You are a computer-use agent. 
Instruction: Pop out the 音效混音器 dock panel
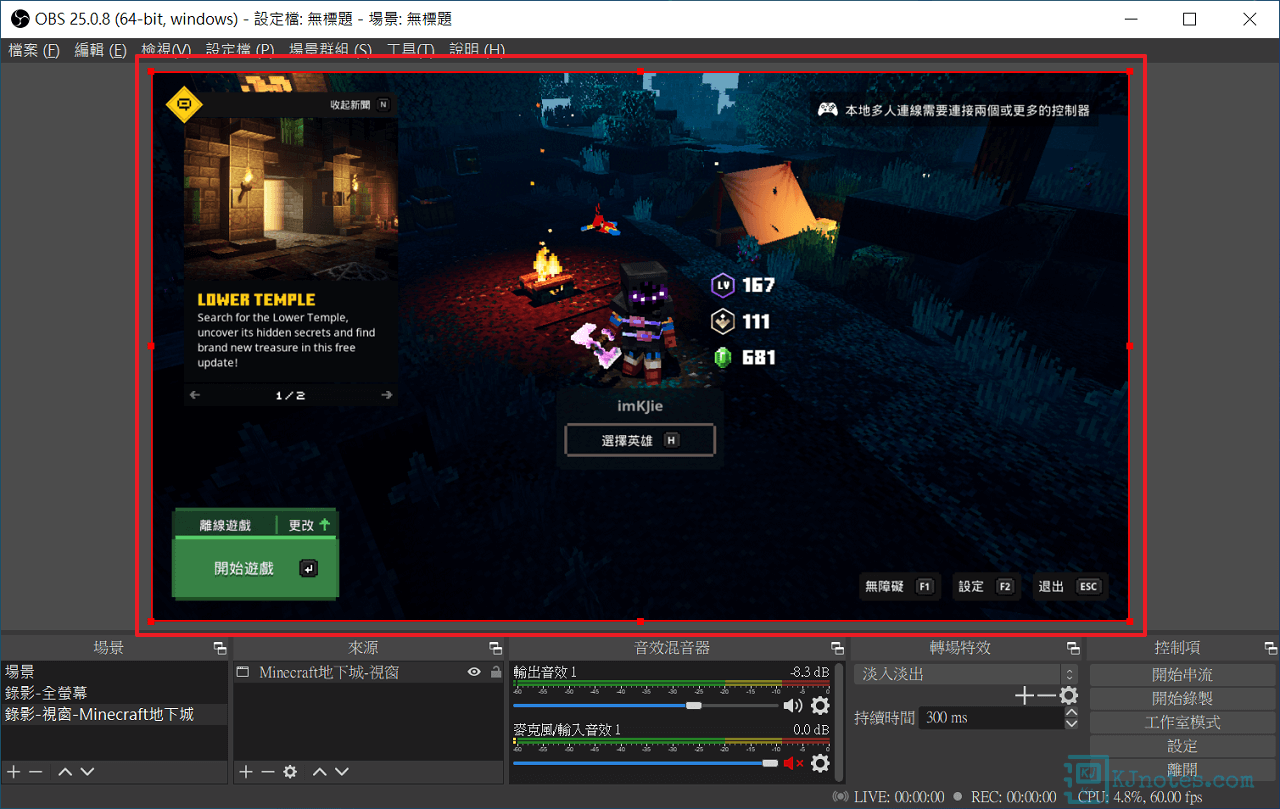click(837, 649)
